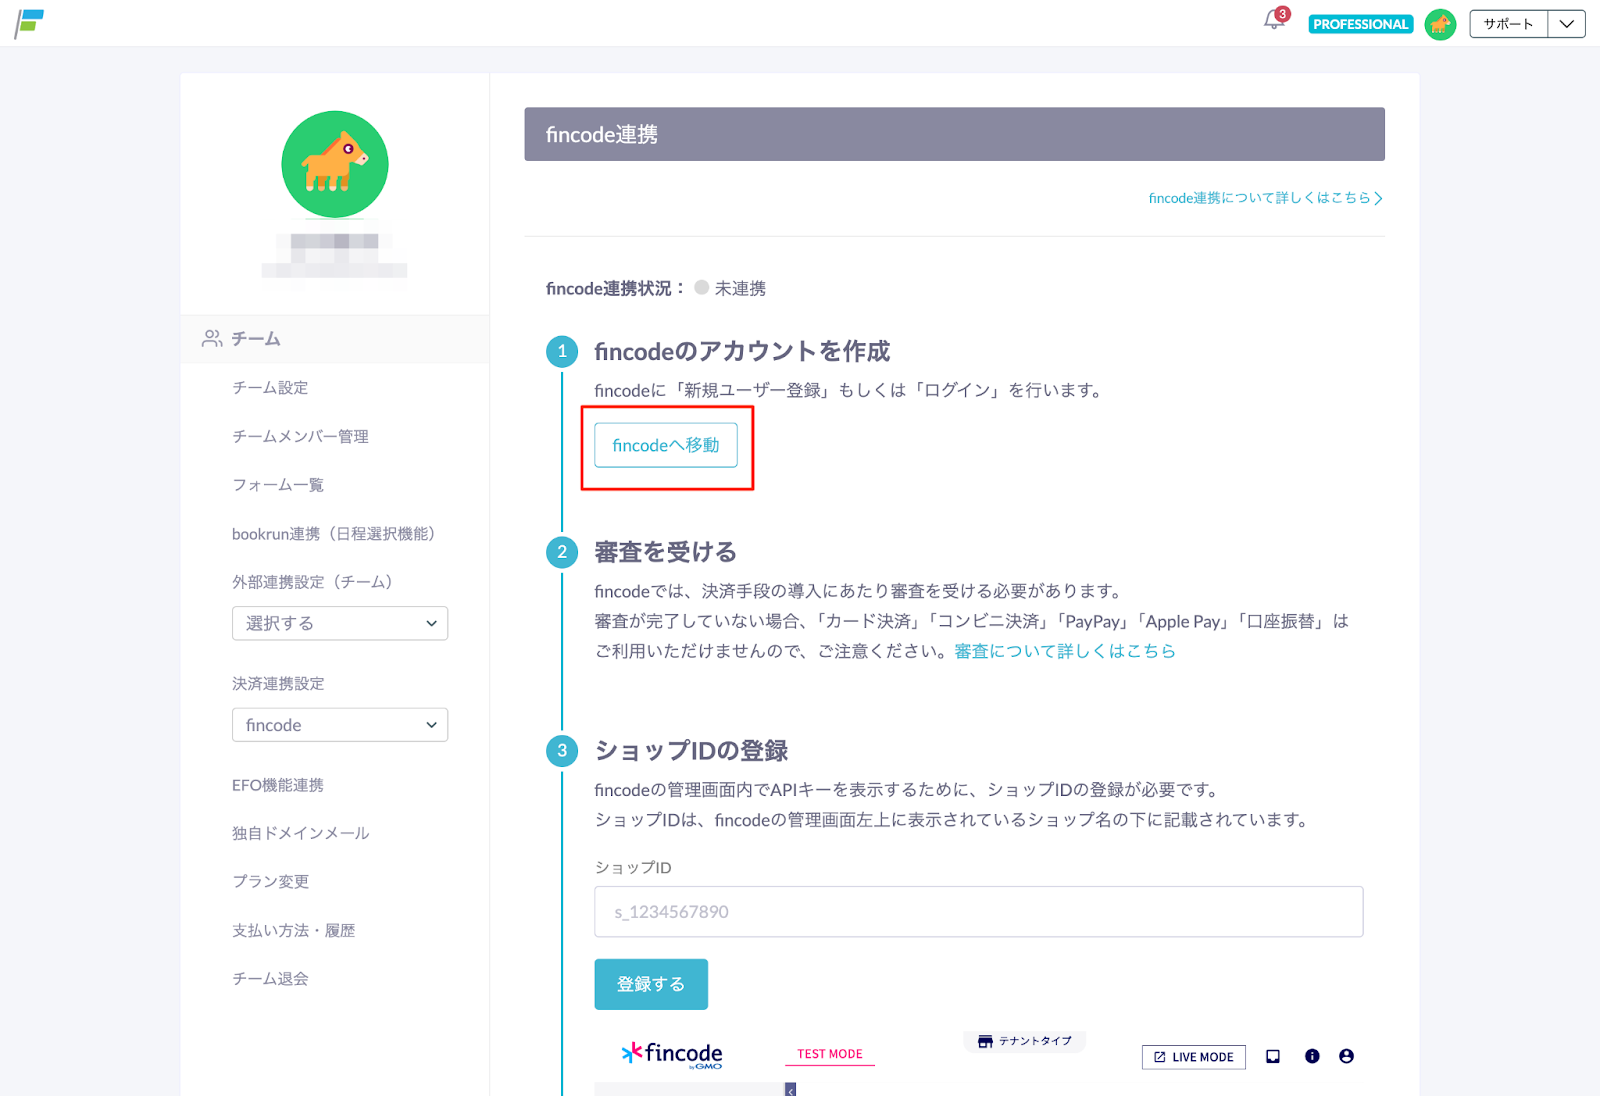This screenshot has height=1096, width=1600.
Task: Open 独自ドメインメール settings
Action: click(301, 834)
